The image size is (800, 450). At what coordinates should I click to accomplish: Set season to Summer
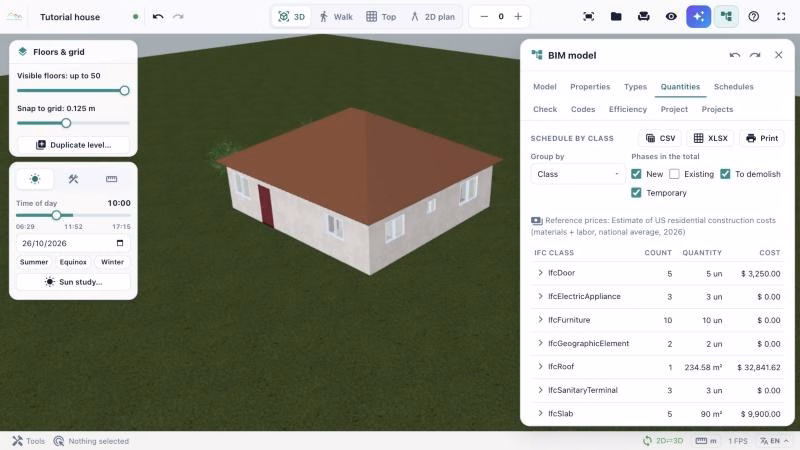(x=34, y=262)
